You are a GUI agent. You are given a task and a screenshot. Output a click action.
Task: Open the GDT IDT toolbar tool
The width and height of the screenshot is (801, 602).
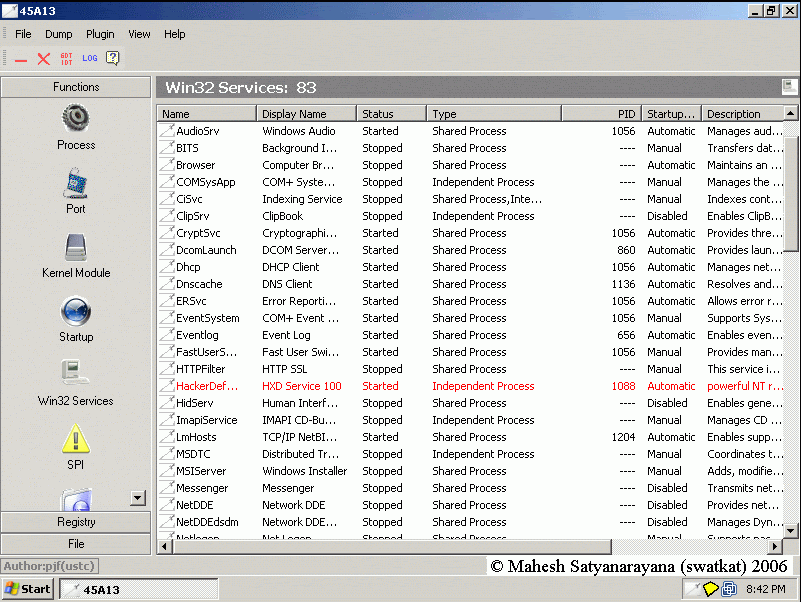[66, 59]
